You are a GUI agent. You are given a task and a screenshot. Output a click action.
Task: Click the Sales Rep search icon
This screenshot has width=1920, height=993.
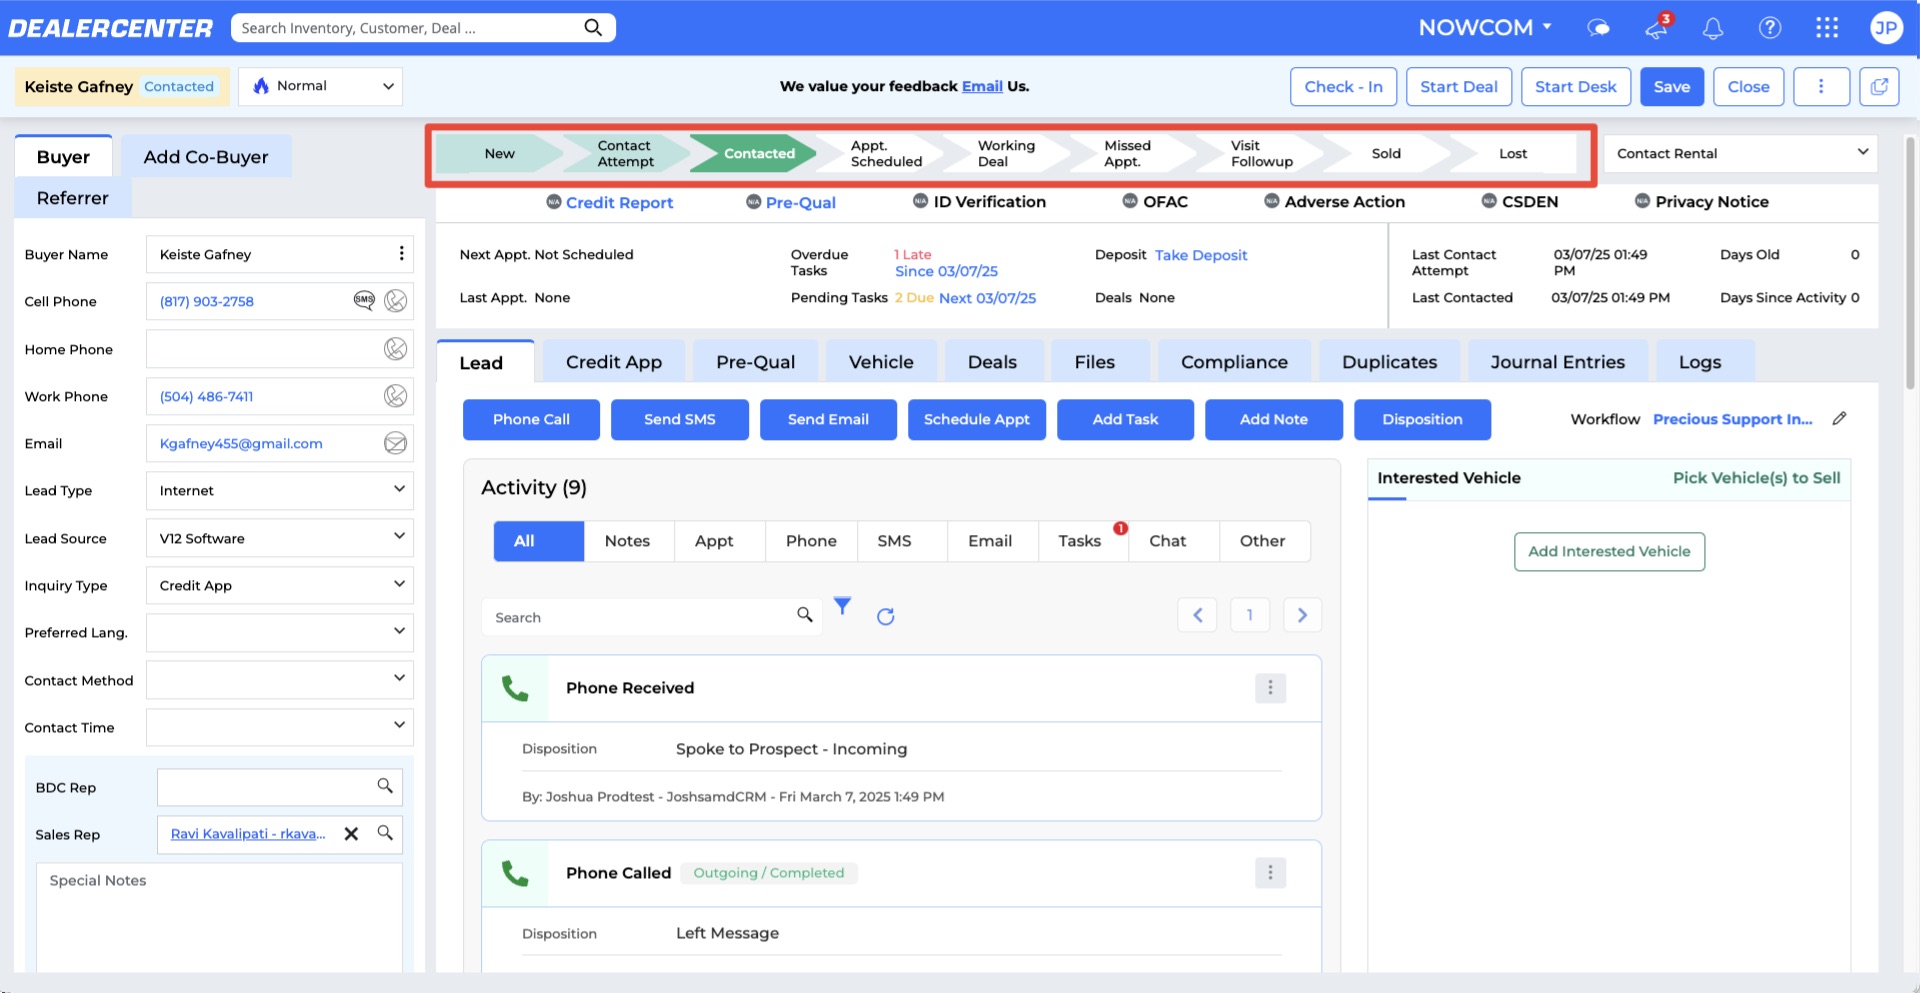pyautogui.click(x=385, y=832)
